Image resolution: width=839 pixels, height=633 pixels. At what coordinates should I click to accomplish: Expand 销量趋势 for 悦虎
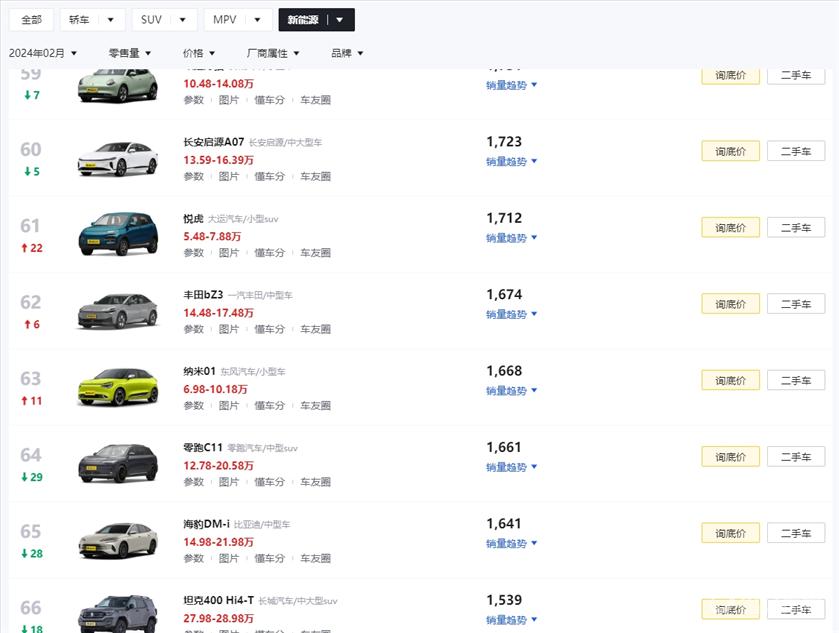(511, 238)
